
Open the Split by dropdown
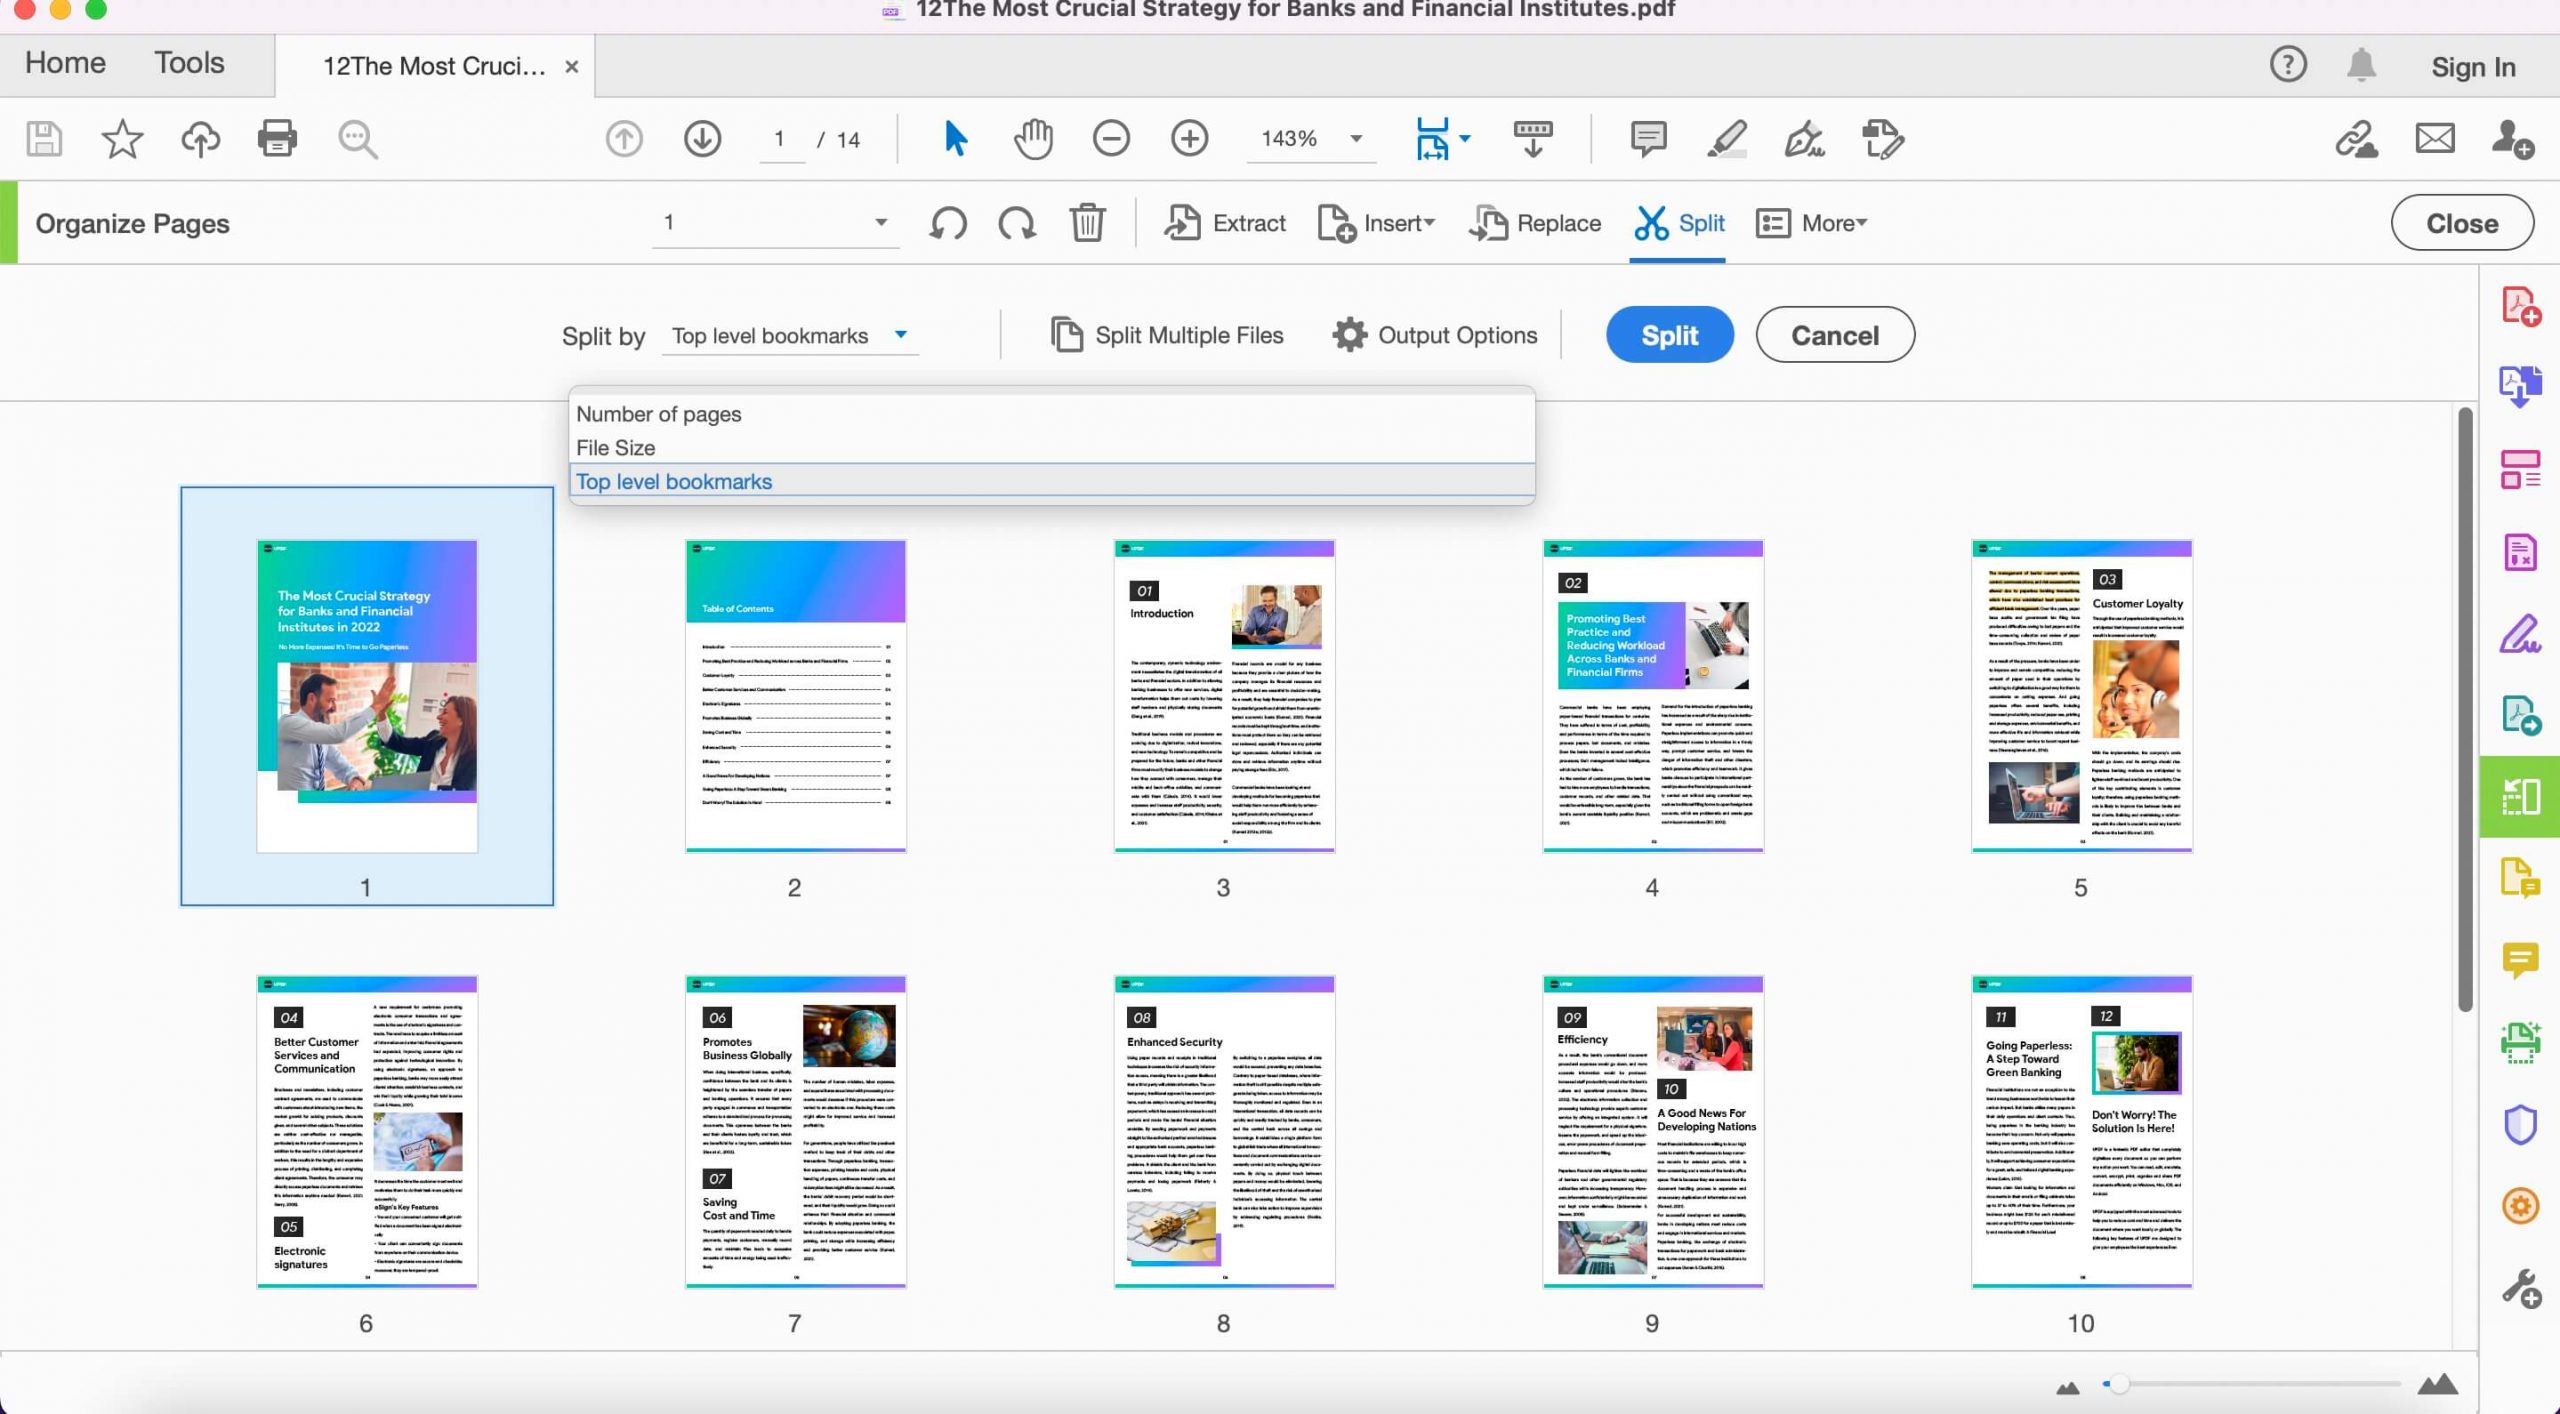coord(789,335)
